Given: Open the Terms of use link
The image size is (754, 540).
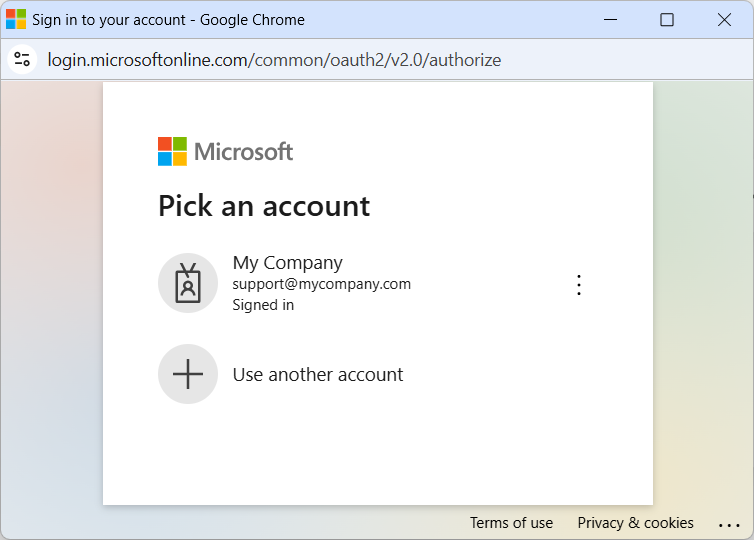Looking at the screenshot, I should pyautogui.click(x=511, y=523).
